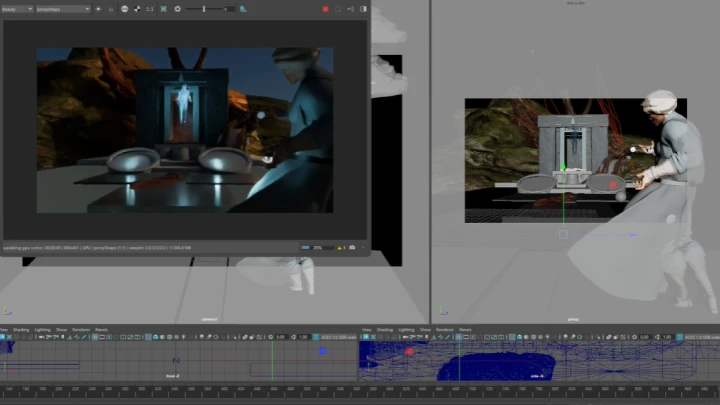Open Shading menu in camera1 panel
The image size is (720, 405).
[21, 330]
